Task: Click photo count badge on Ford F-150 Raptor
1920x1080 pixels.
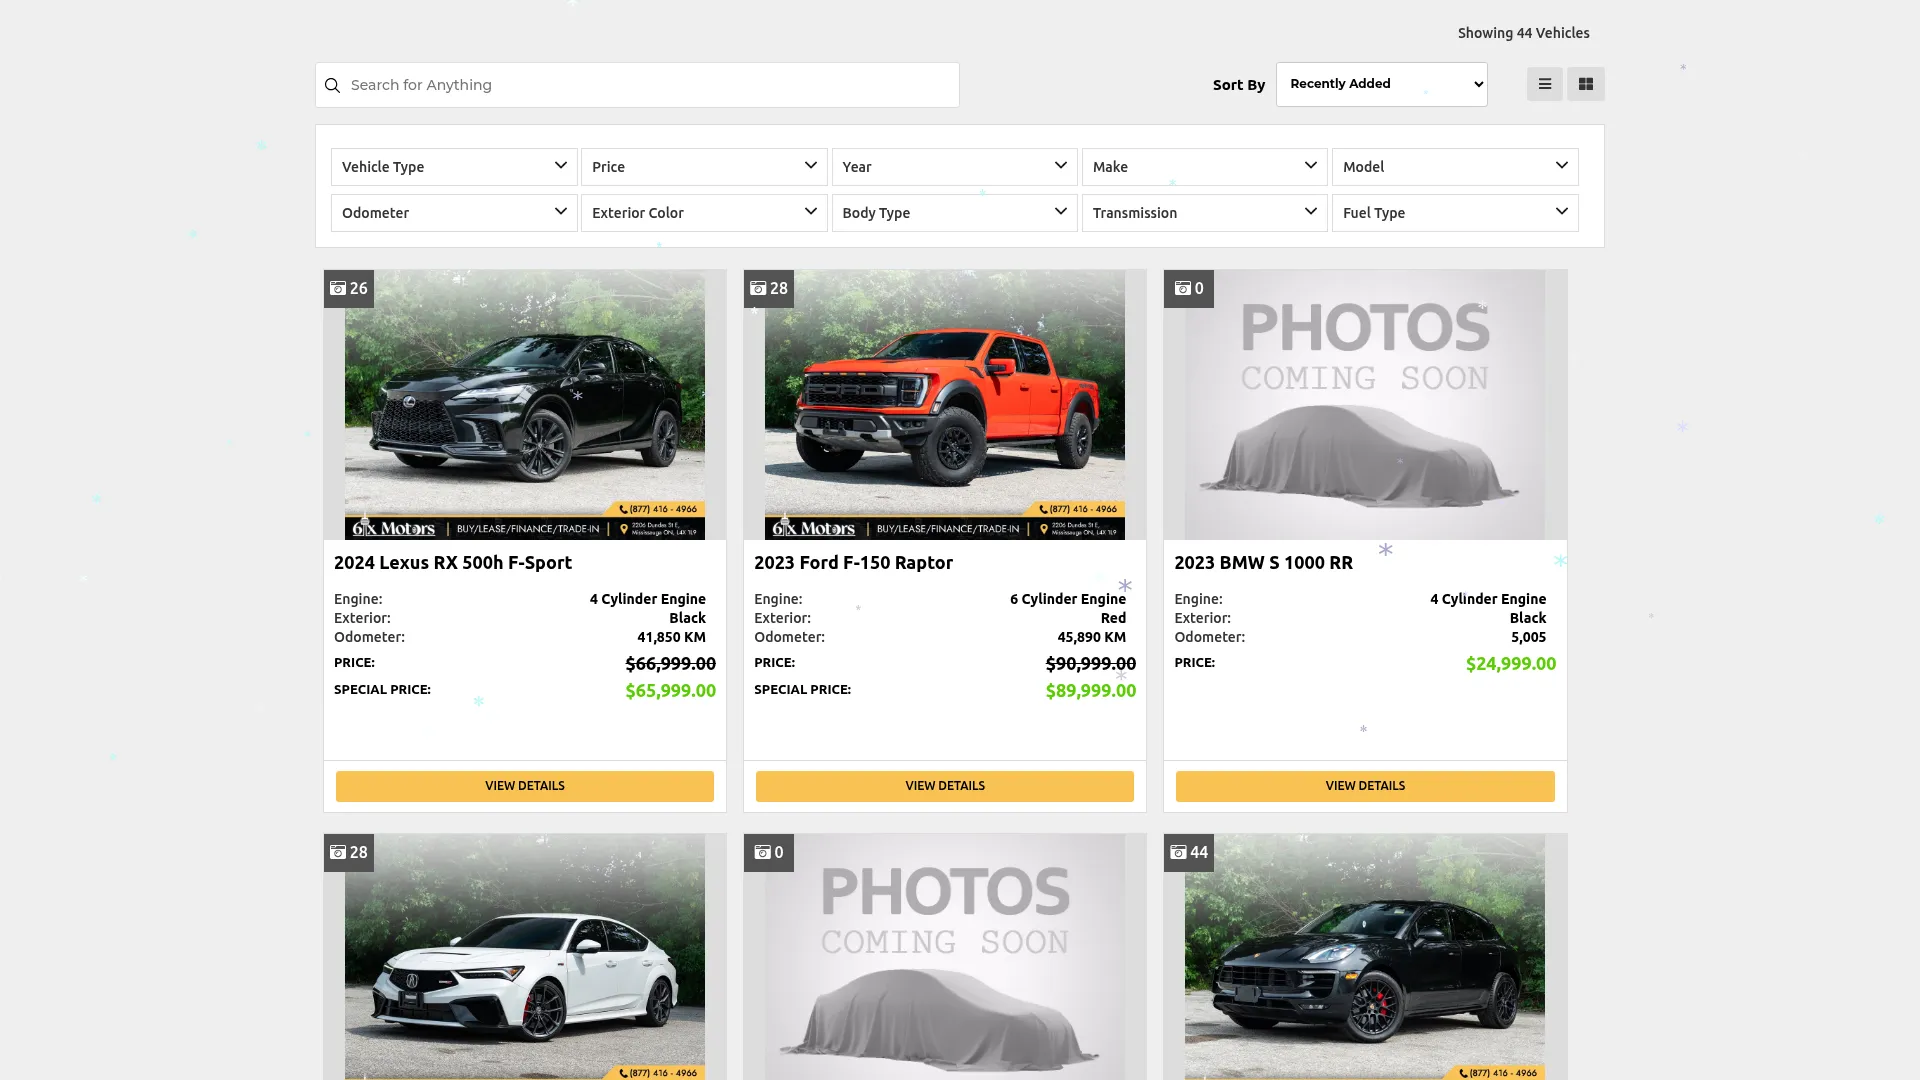Action: click(769, 289)
